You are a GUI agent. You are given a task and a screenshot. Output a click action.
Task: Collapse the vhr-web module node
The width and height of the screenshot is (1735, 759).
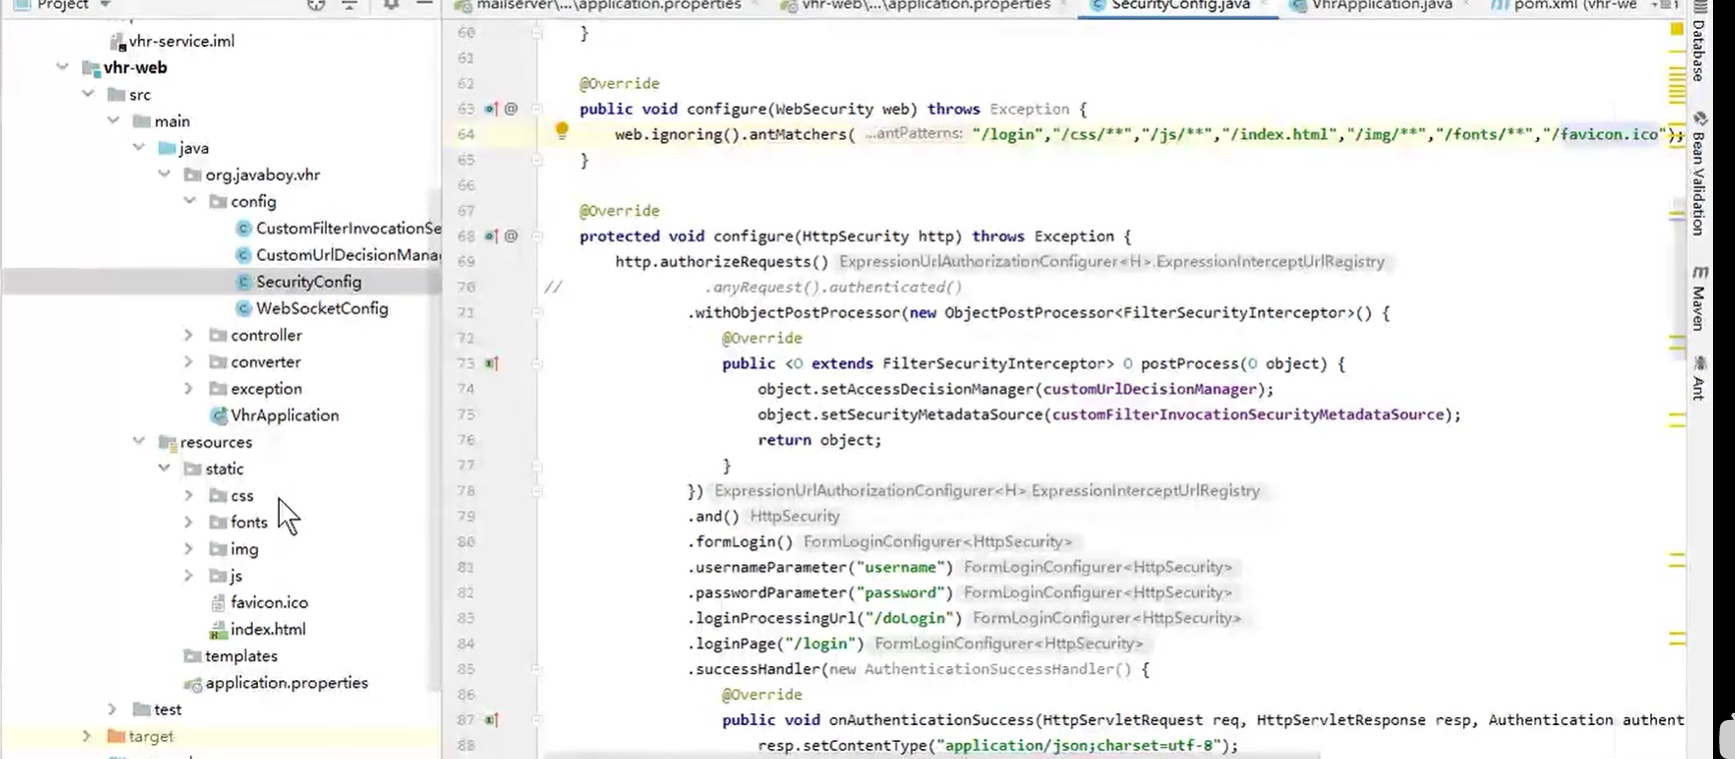[x=62, y=67]
